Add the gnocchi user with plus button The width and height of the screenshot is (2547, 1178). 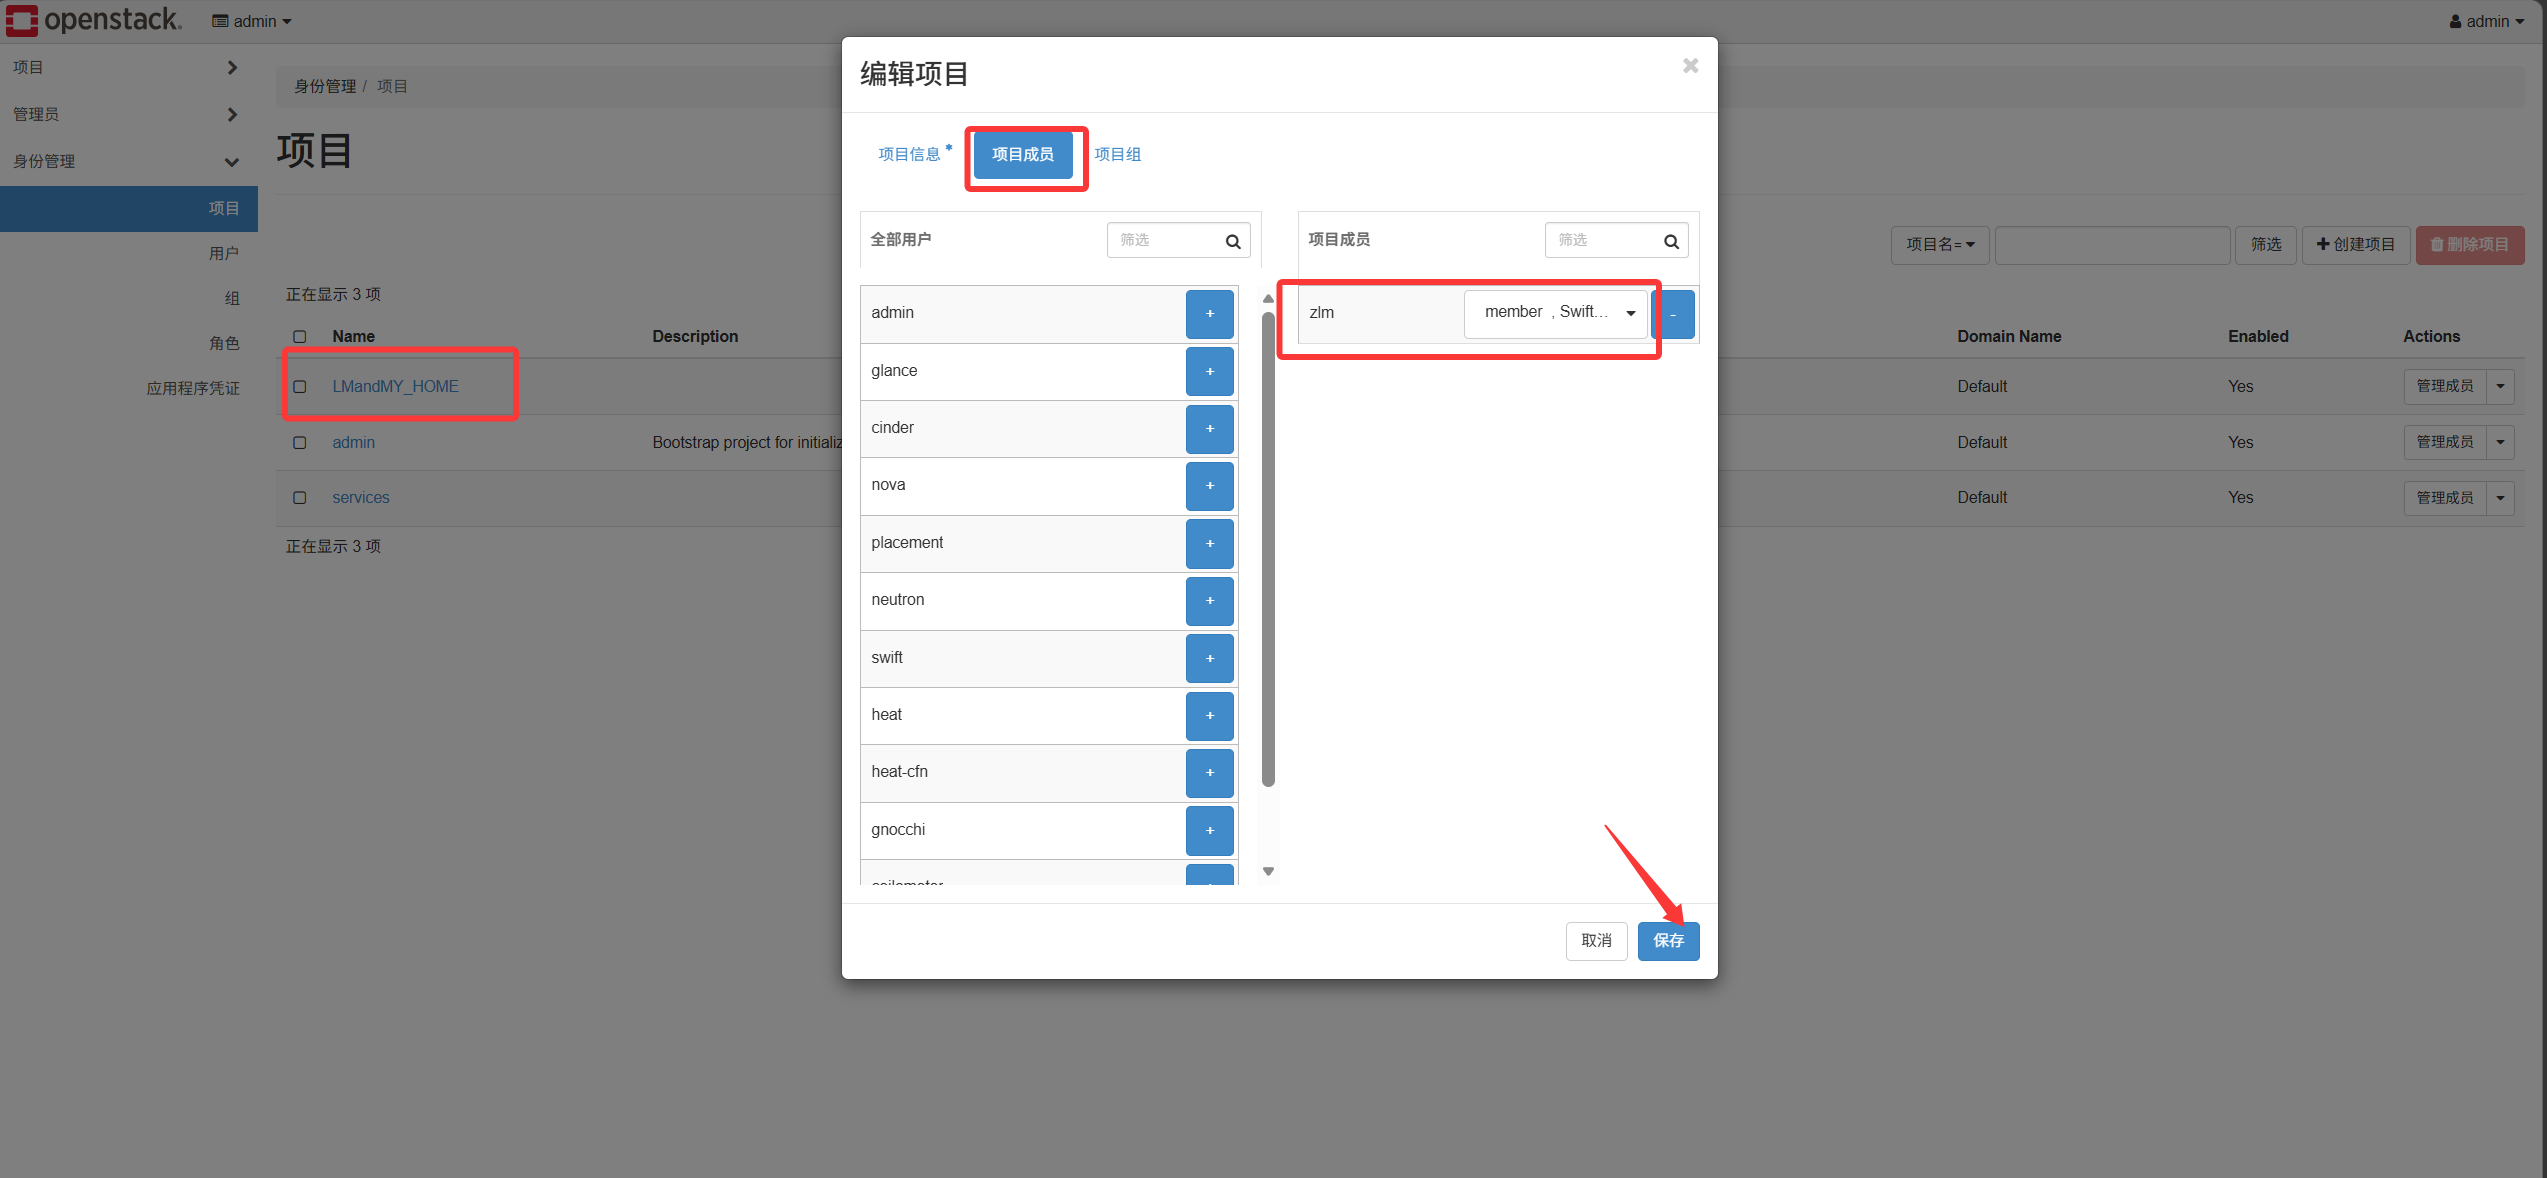coord(1209,831)
